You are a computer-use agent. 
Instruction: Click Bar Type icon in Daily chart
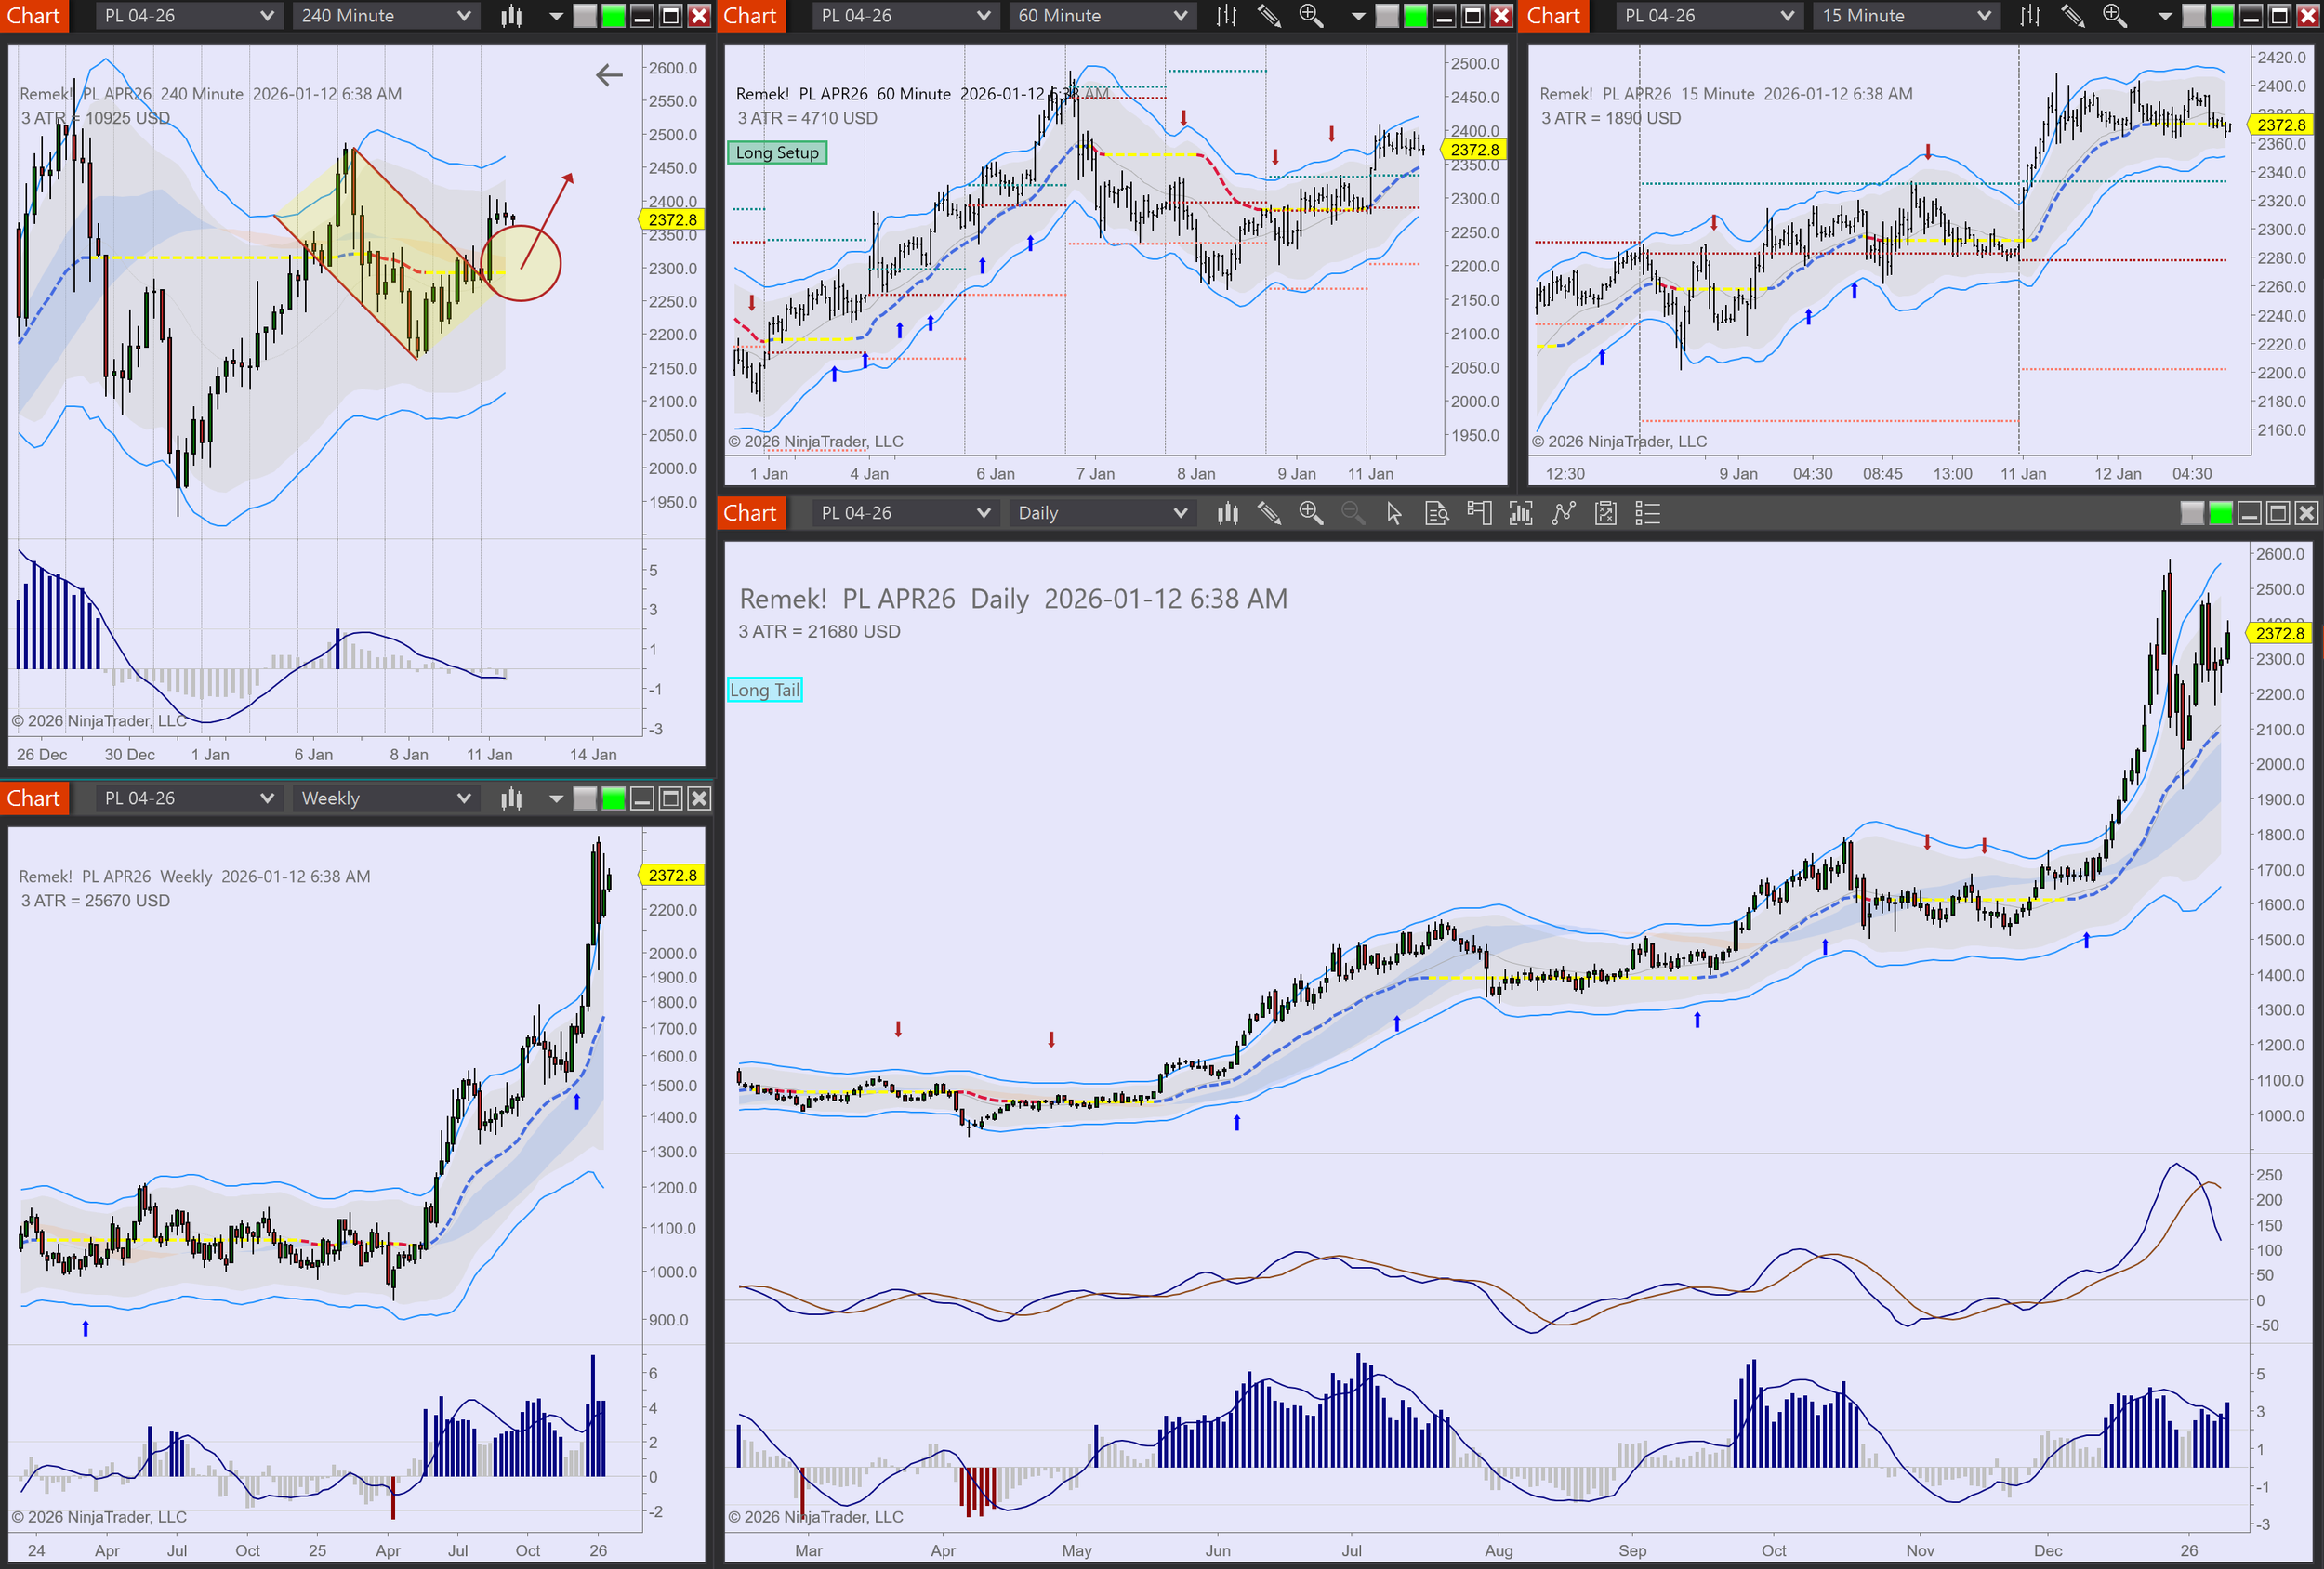click(x=1227, y=513)
